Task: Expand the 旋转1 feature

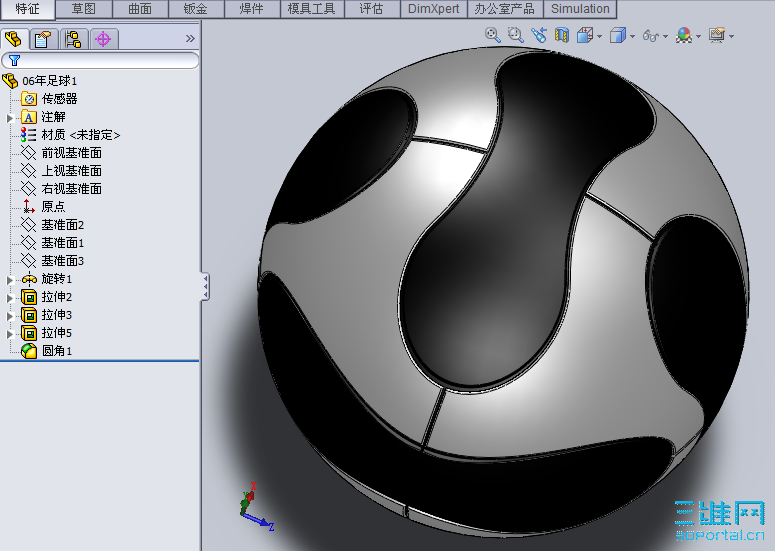Action: coord(10,280)
